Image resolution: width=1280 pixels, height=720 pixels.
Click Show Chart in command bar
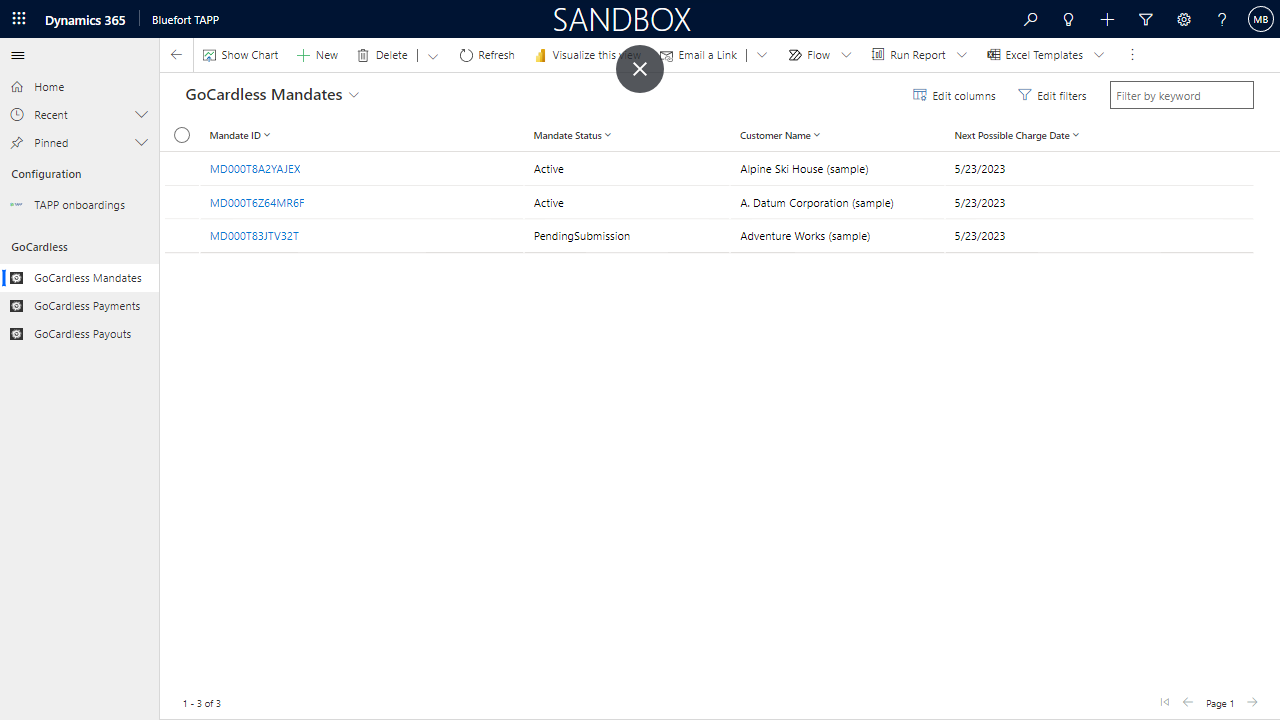(x=240, y=55)
